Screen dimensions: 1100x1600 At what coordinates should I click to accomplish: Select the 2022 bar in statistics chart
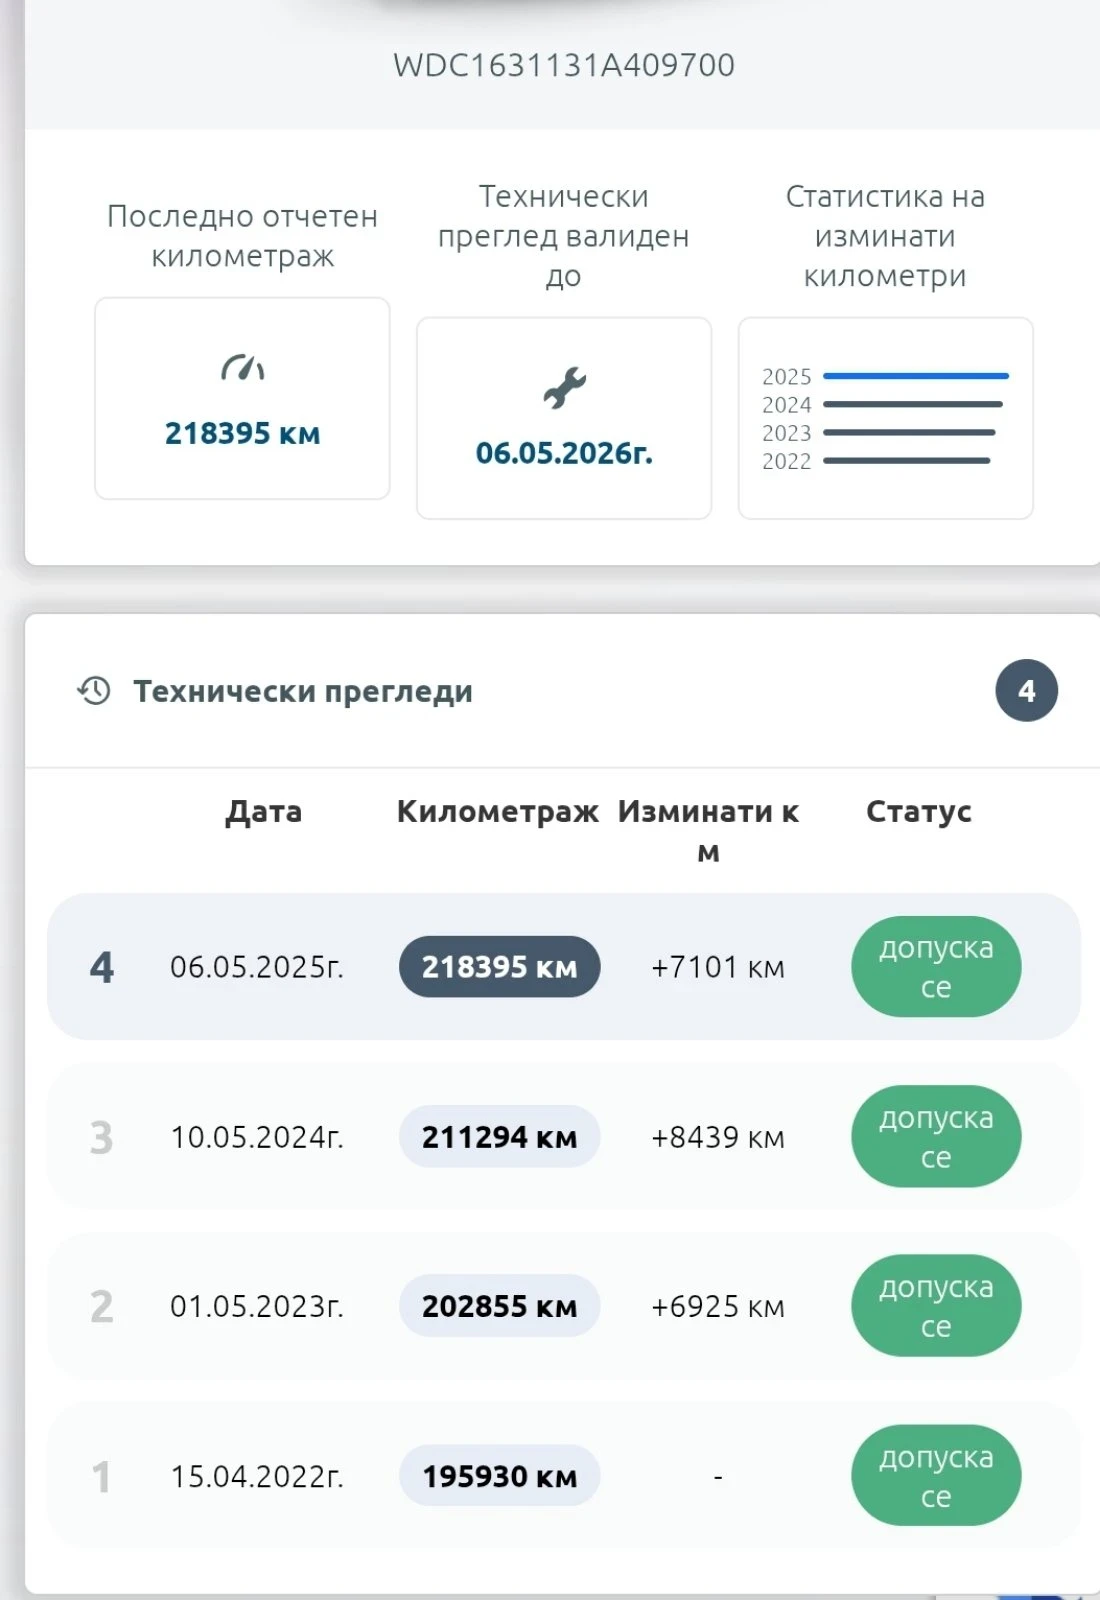(906, 461)
